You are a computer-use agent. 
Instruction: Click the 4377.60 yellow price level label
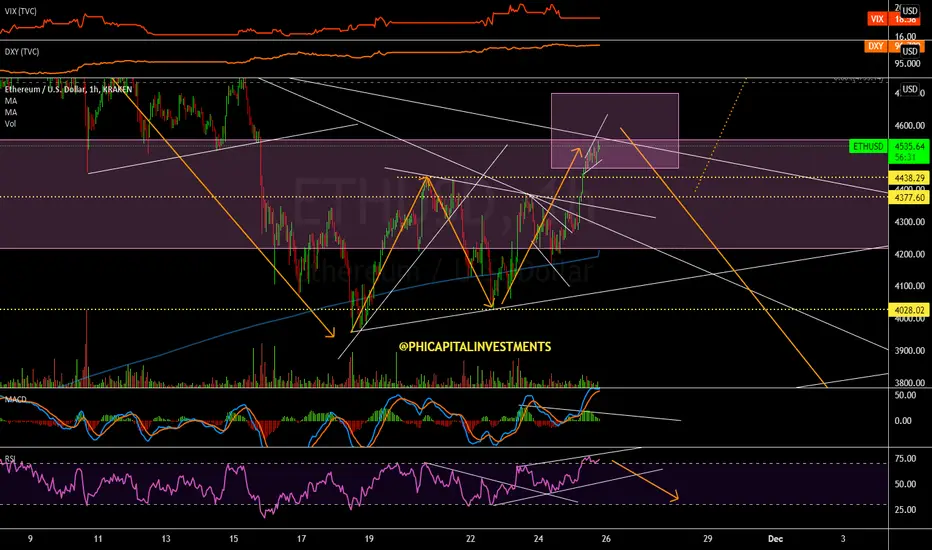[x=909, y=197]
